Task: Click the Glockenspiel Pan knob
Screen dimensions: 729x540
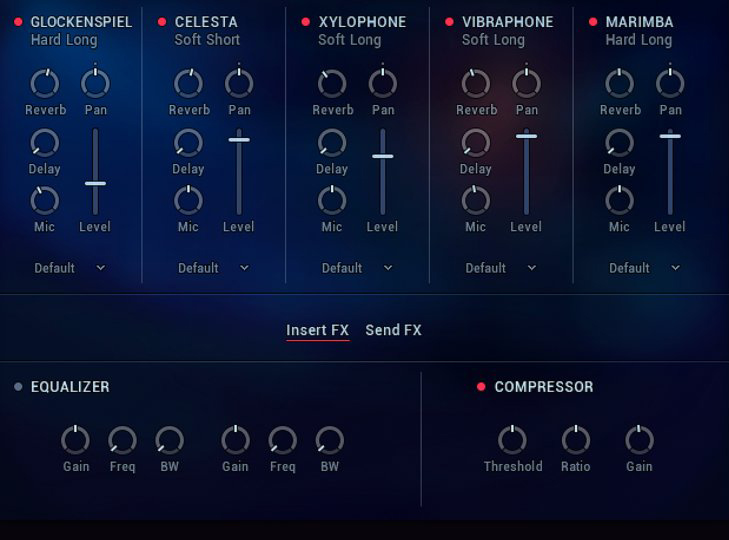Action: 95,84
